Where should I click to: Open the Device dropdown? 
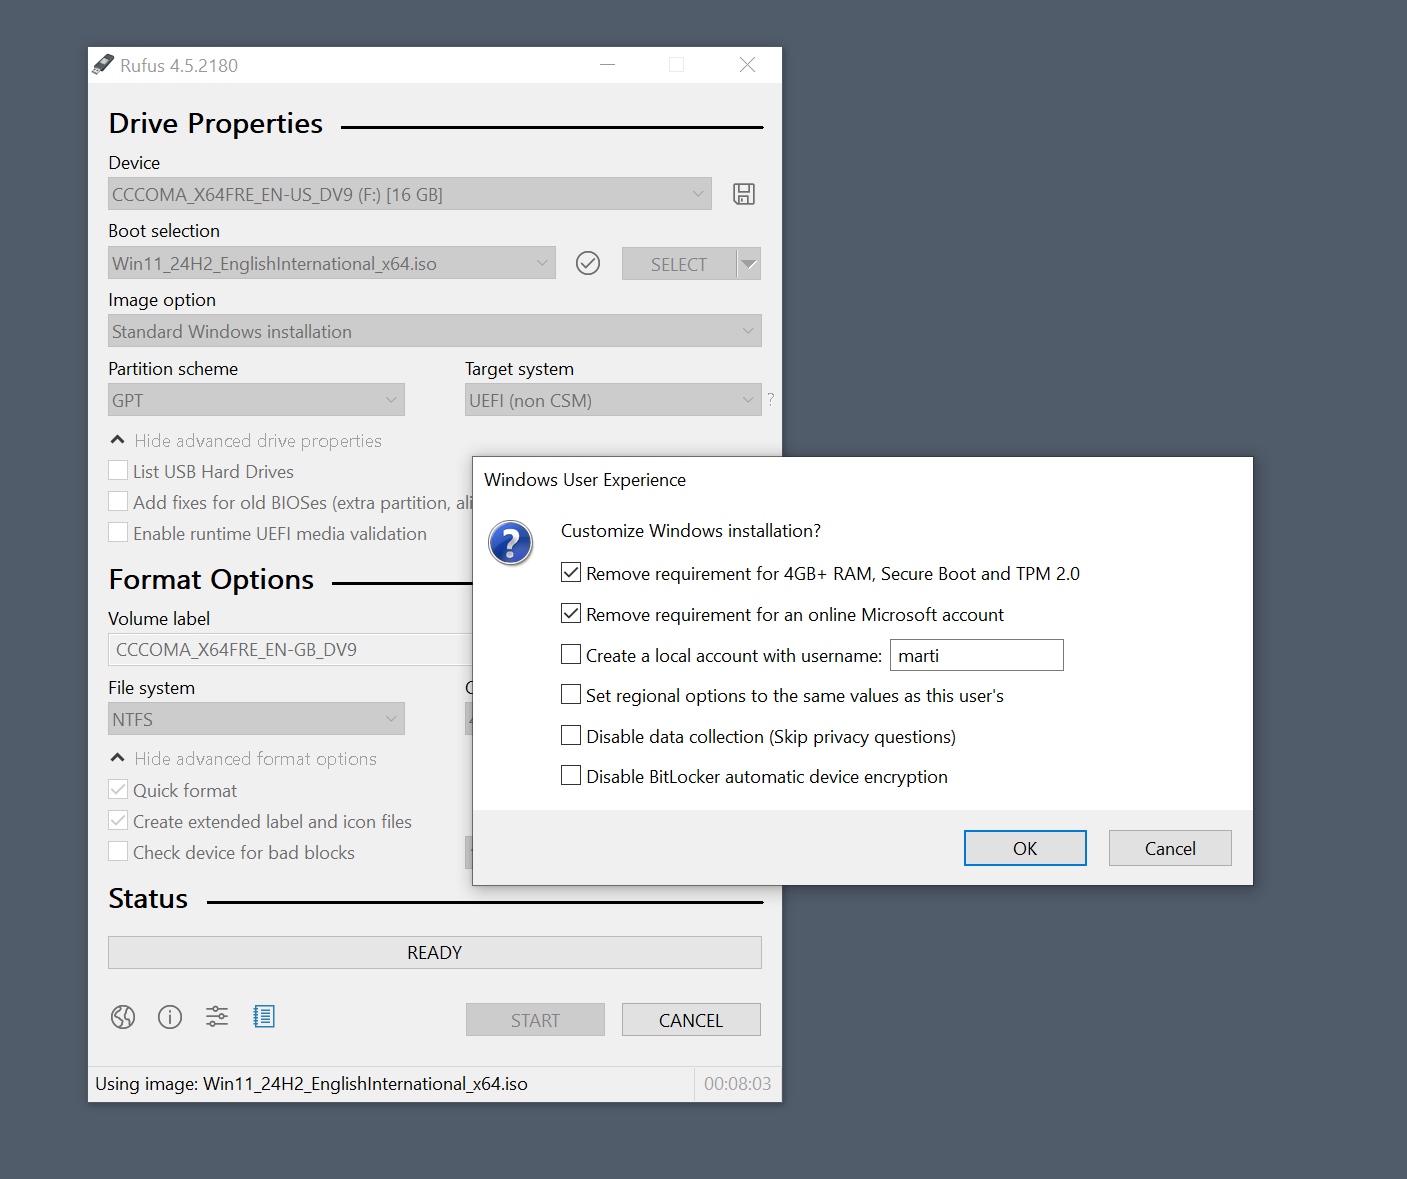(x=410, y=194)
